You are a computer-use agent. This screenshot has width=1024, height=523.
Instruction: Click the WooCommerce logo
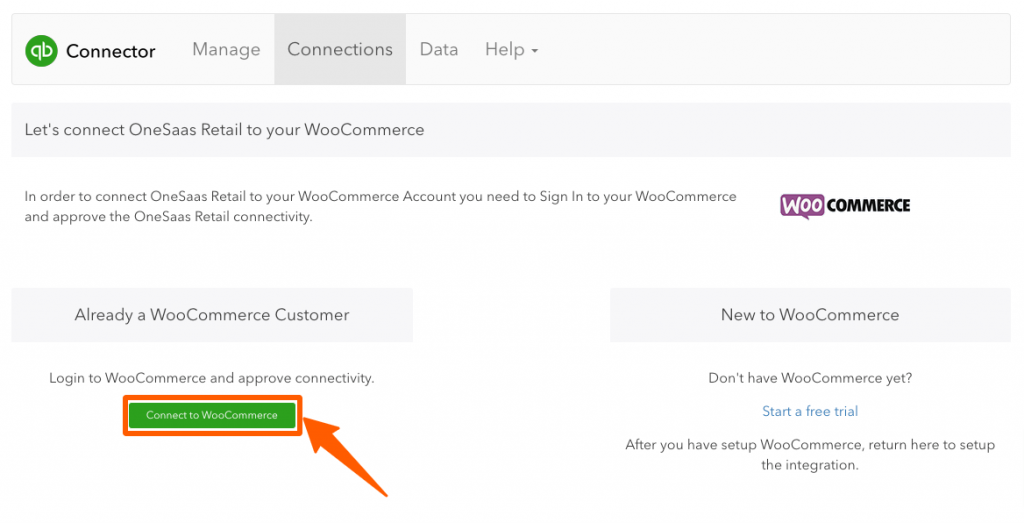click(845, 206)
